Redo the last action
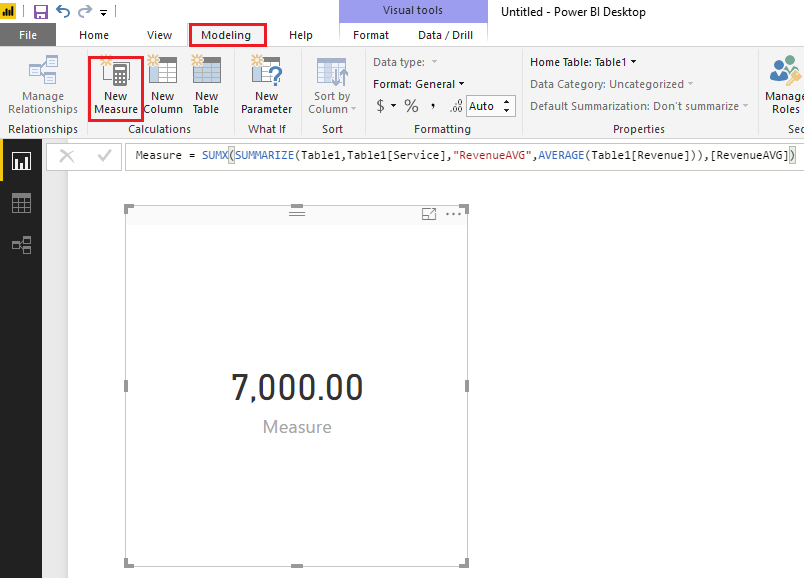The image size is (804, 578). click(85, 11)
